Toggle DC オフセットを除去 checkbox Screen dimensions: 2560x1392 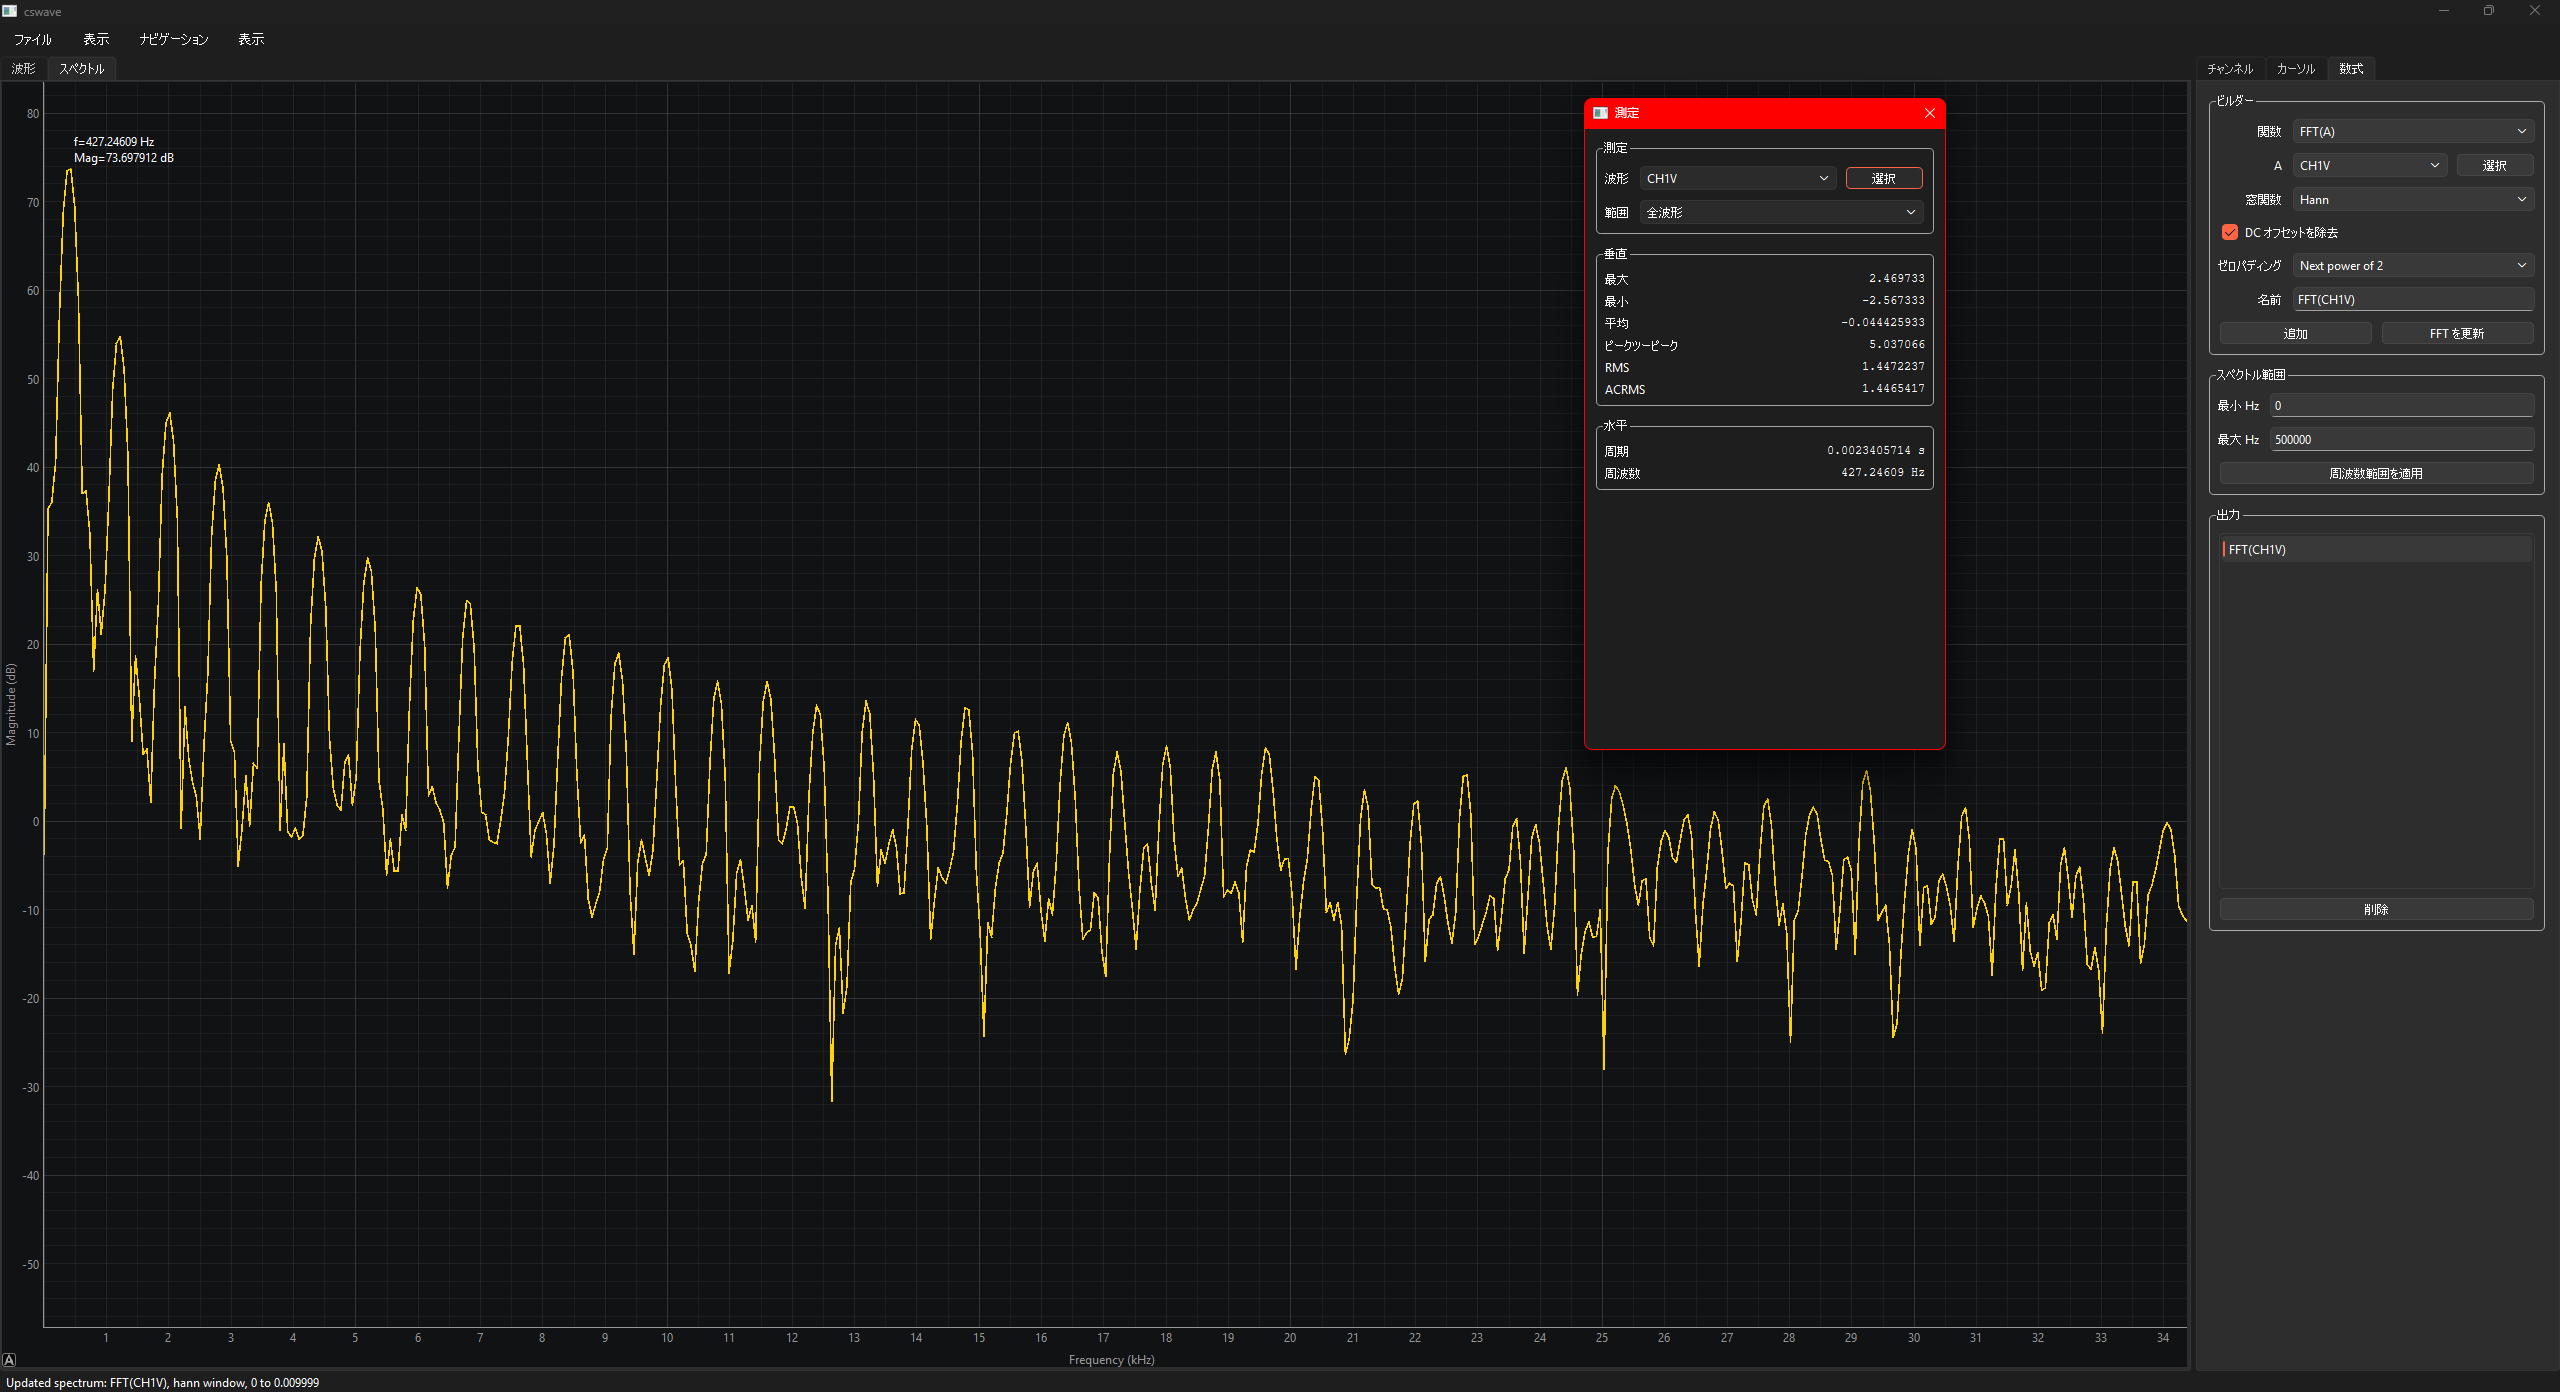(2230, 232)
